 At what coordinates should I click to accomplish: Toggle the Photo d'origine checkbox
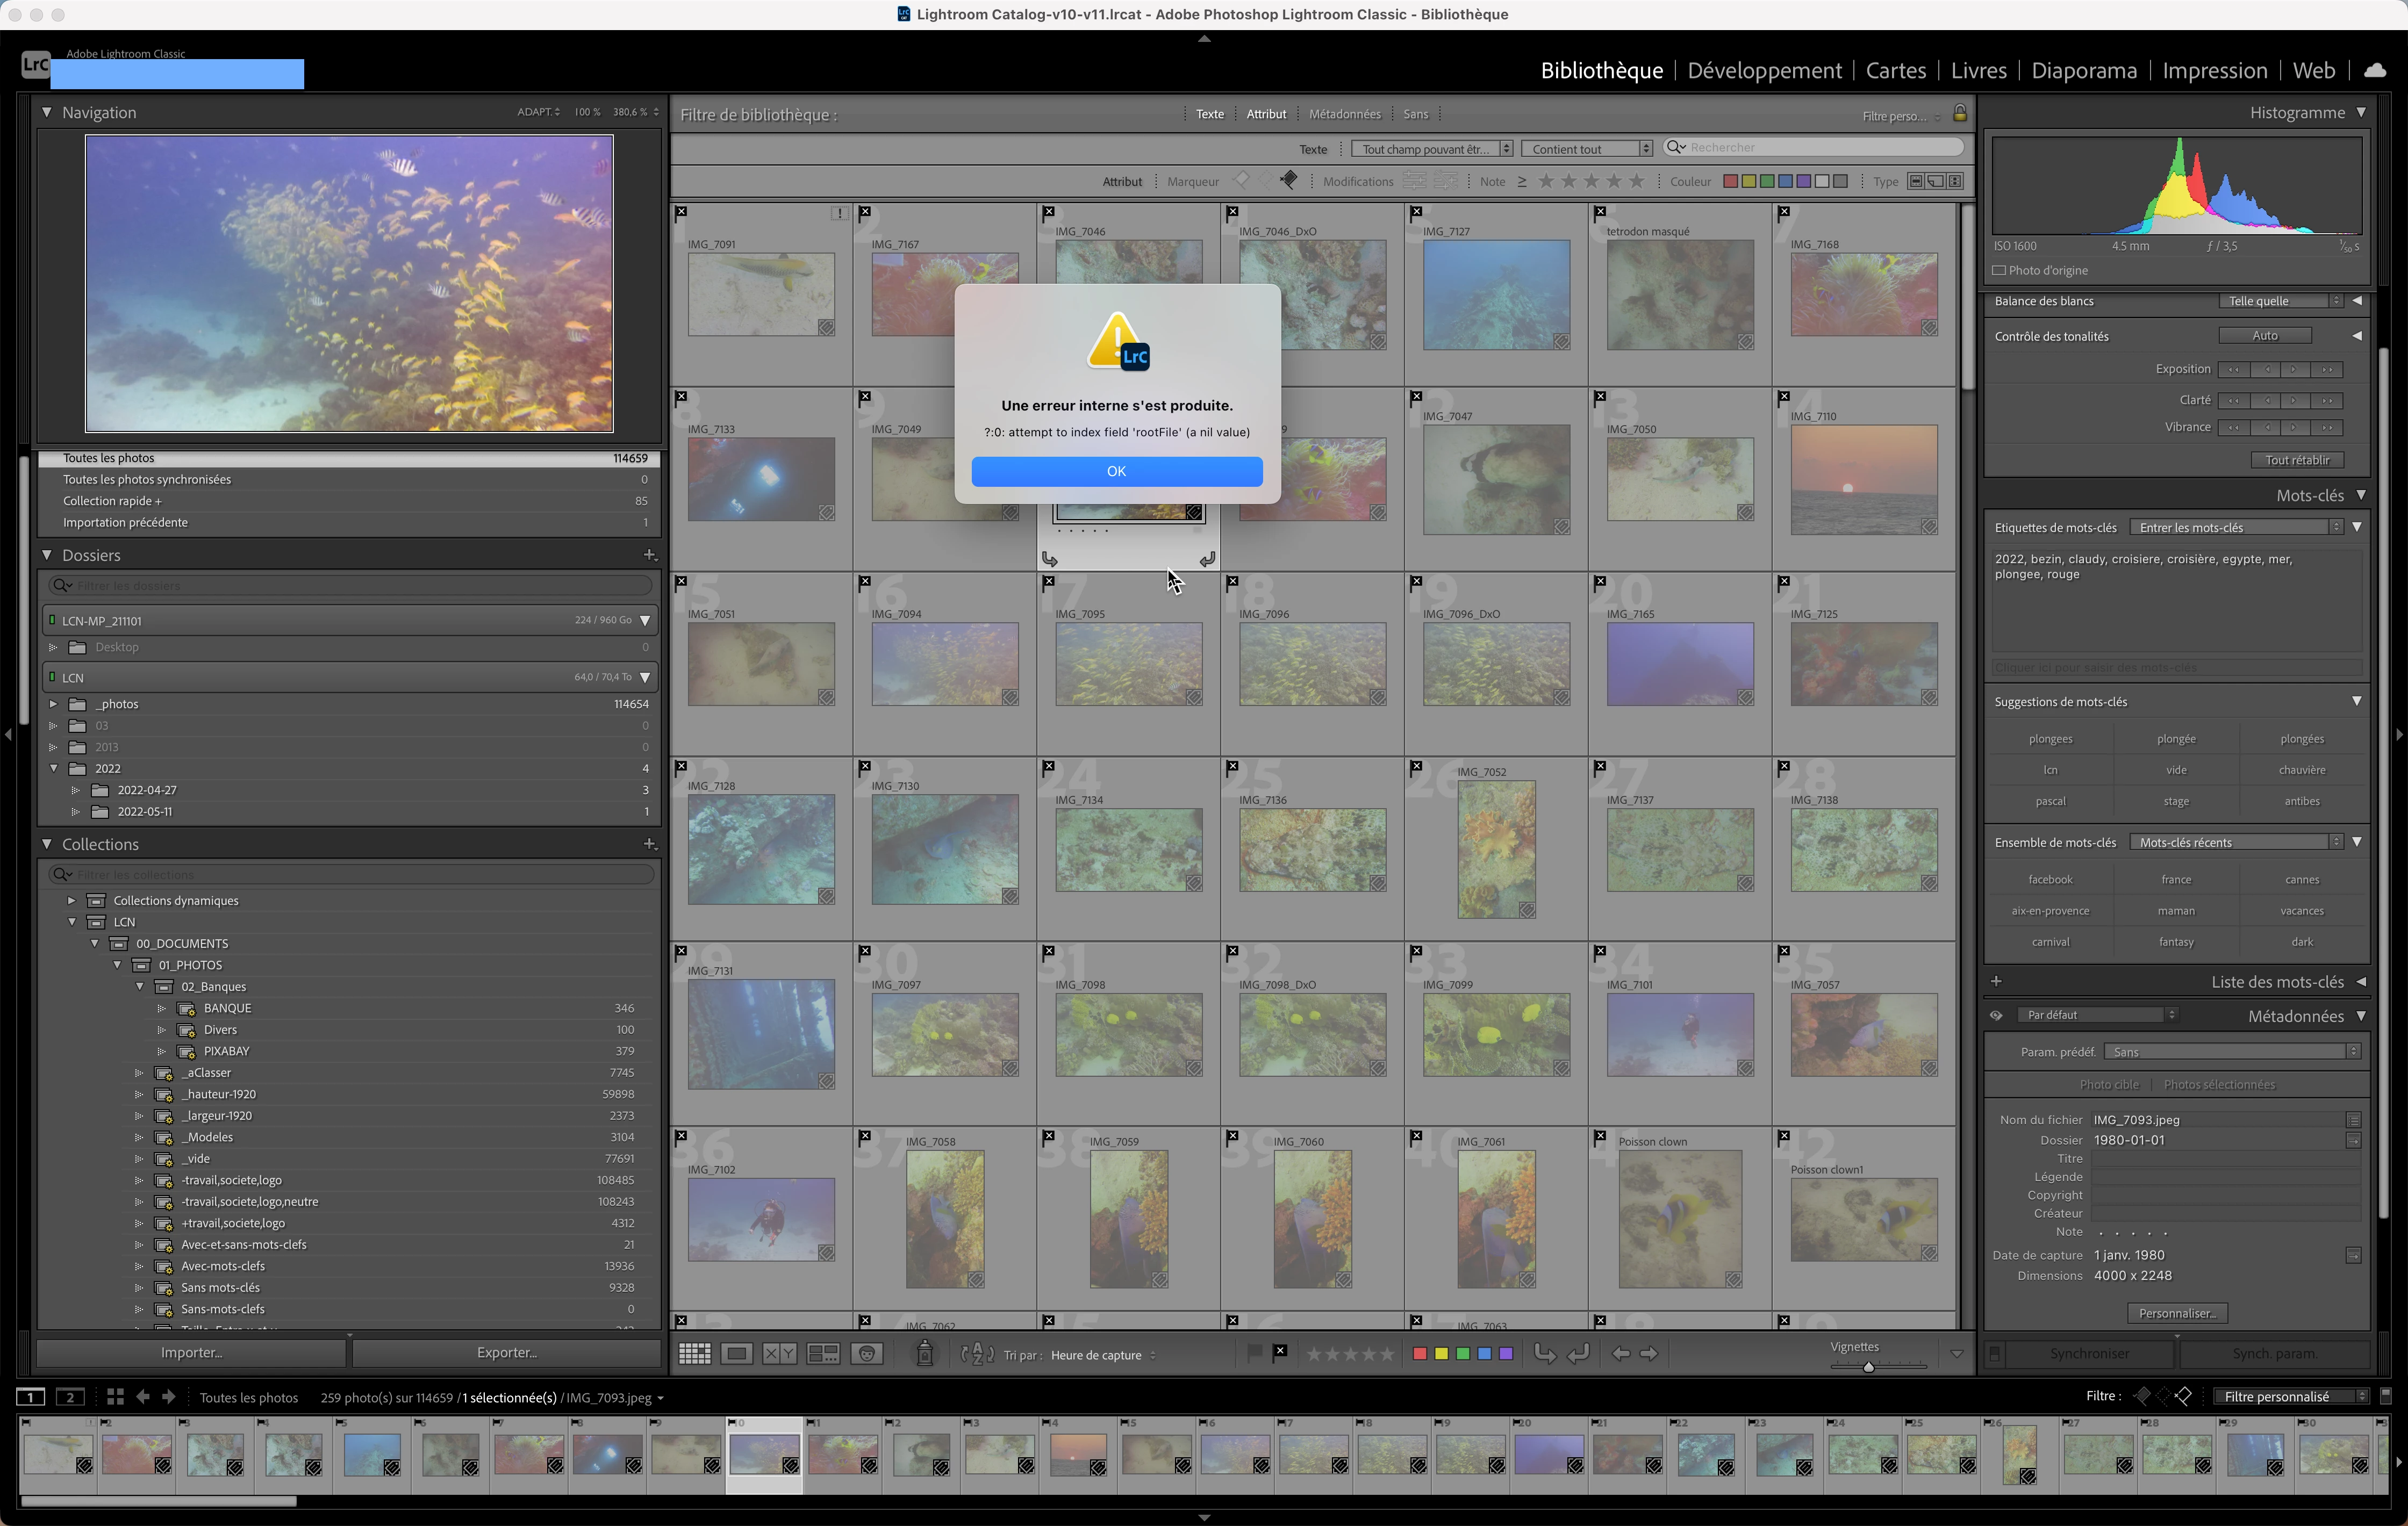(x=1999, y=270)
